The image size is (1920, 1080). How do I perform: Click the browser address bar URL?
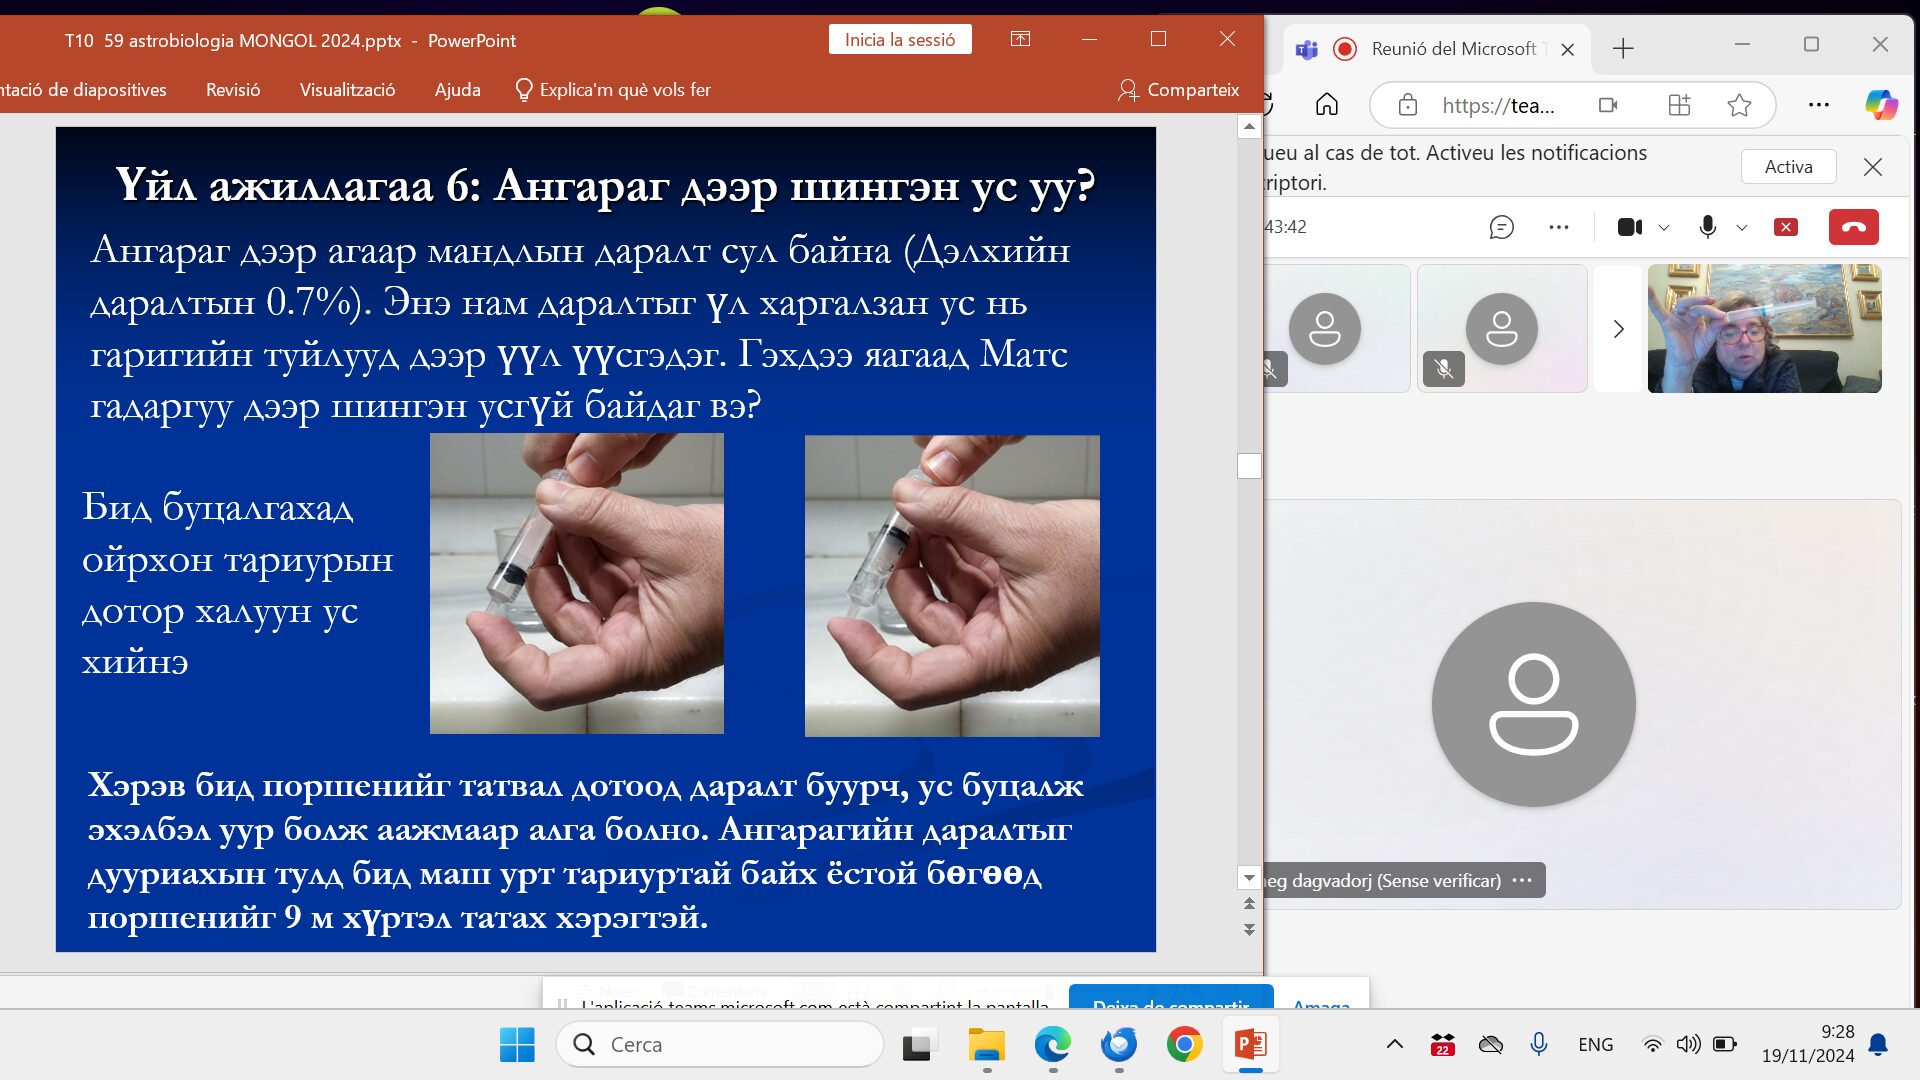(1498, 105)
